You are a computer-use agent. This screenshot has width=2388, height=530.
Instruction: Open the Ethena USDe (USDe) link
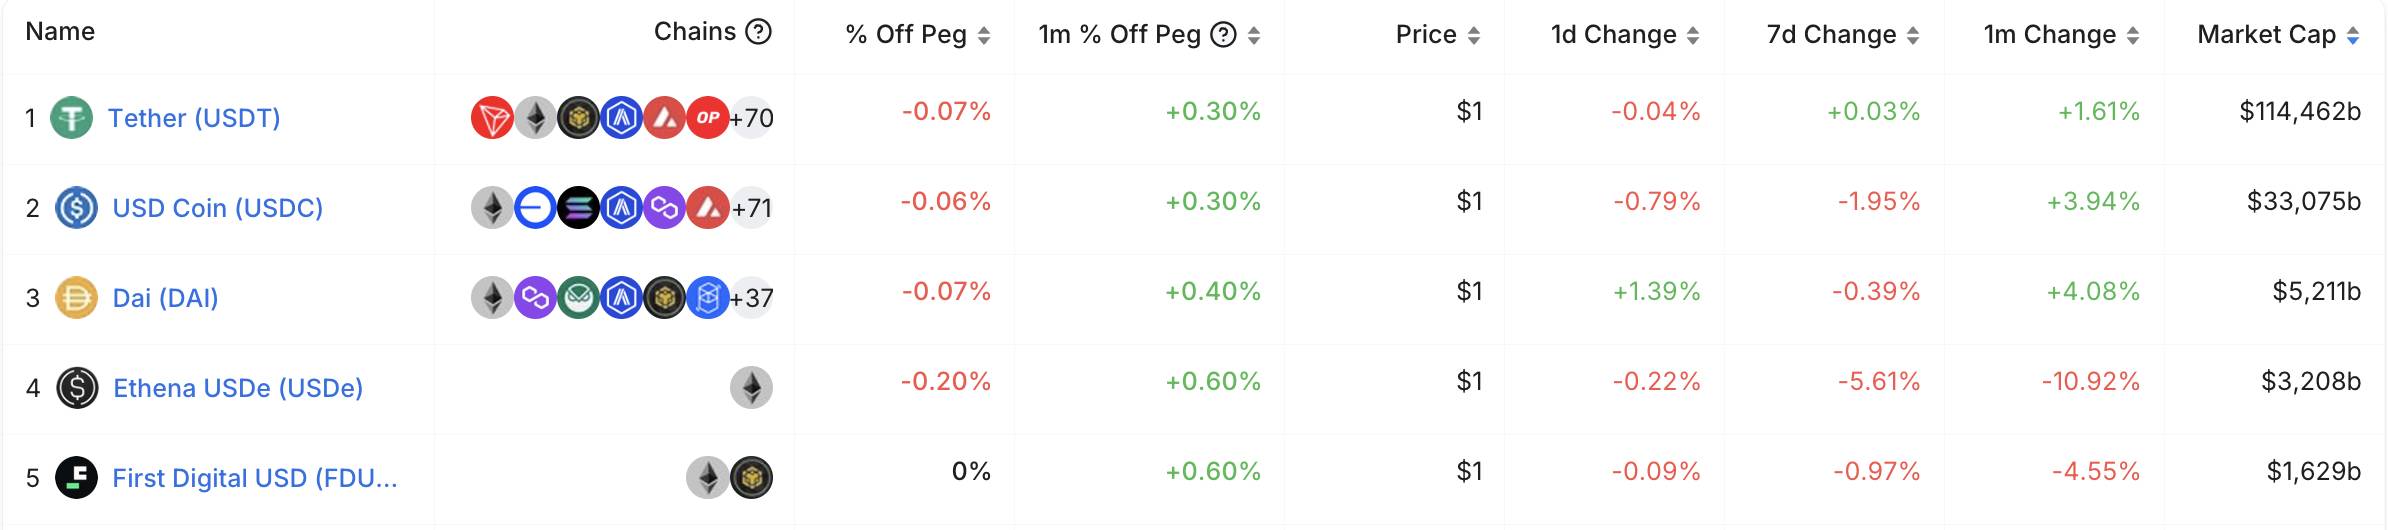click(x=238, y=388)
